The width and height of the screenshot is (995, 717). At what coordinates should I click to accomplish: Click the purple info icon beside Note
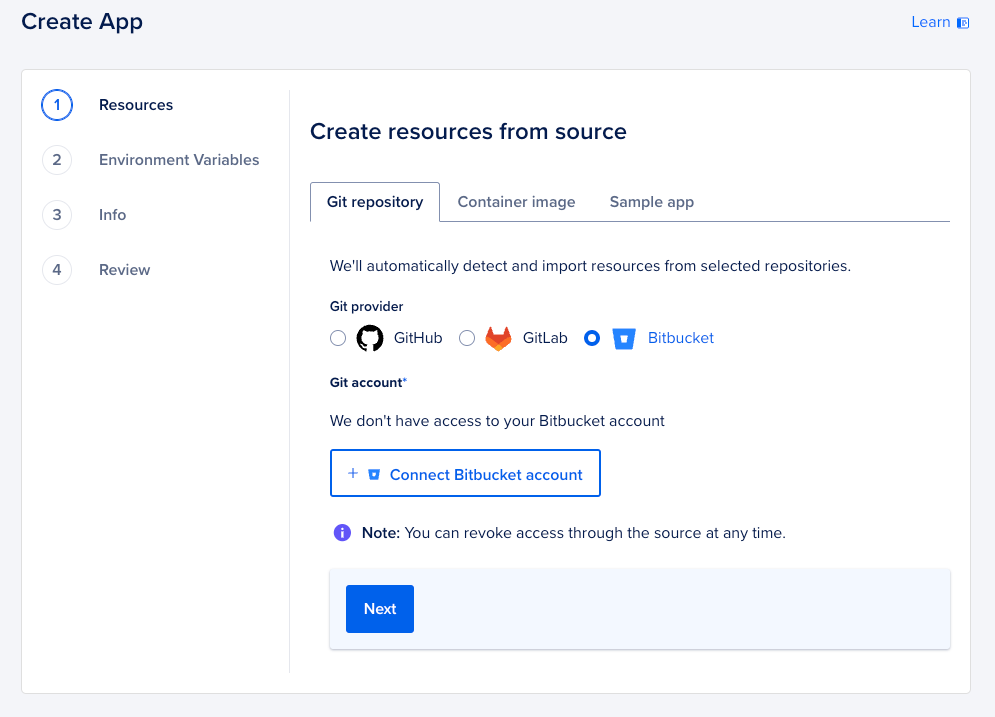coord(342,532)
